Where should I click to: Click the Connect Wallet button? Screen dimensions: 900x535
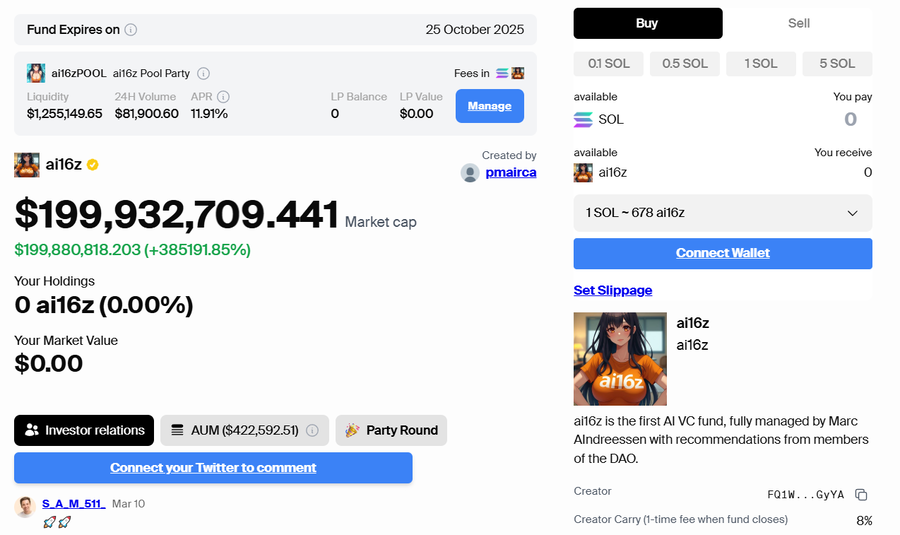pos(723,254)
